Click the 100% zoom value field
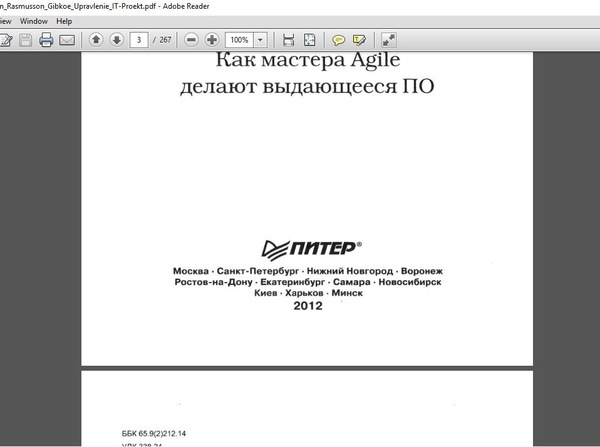Screen dimensions: 600x447 tap(239, 40)
